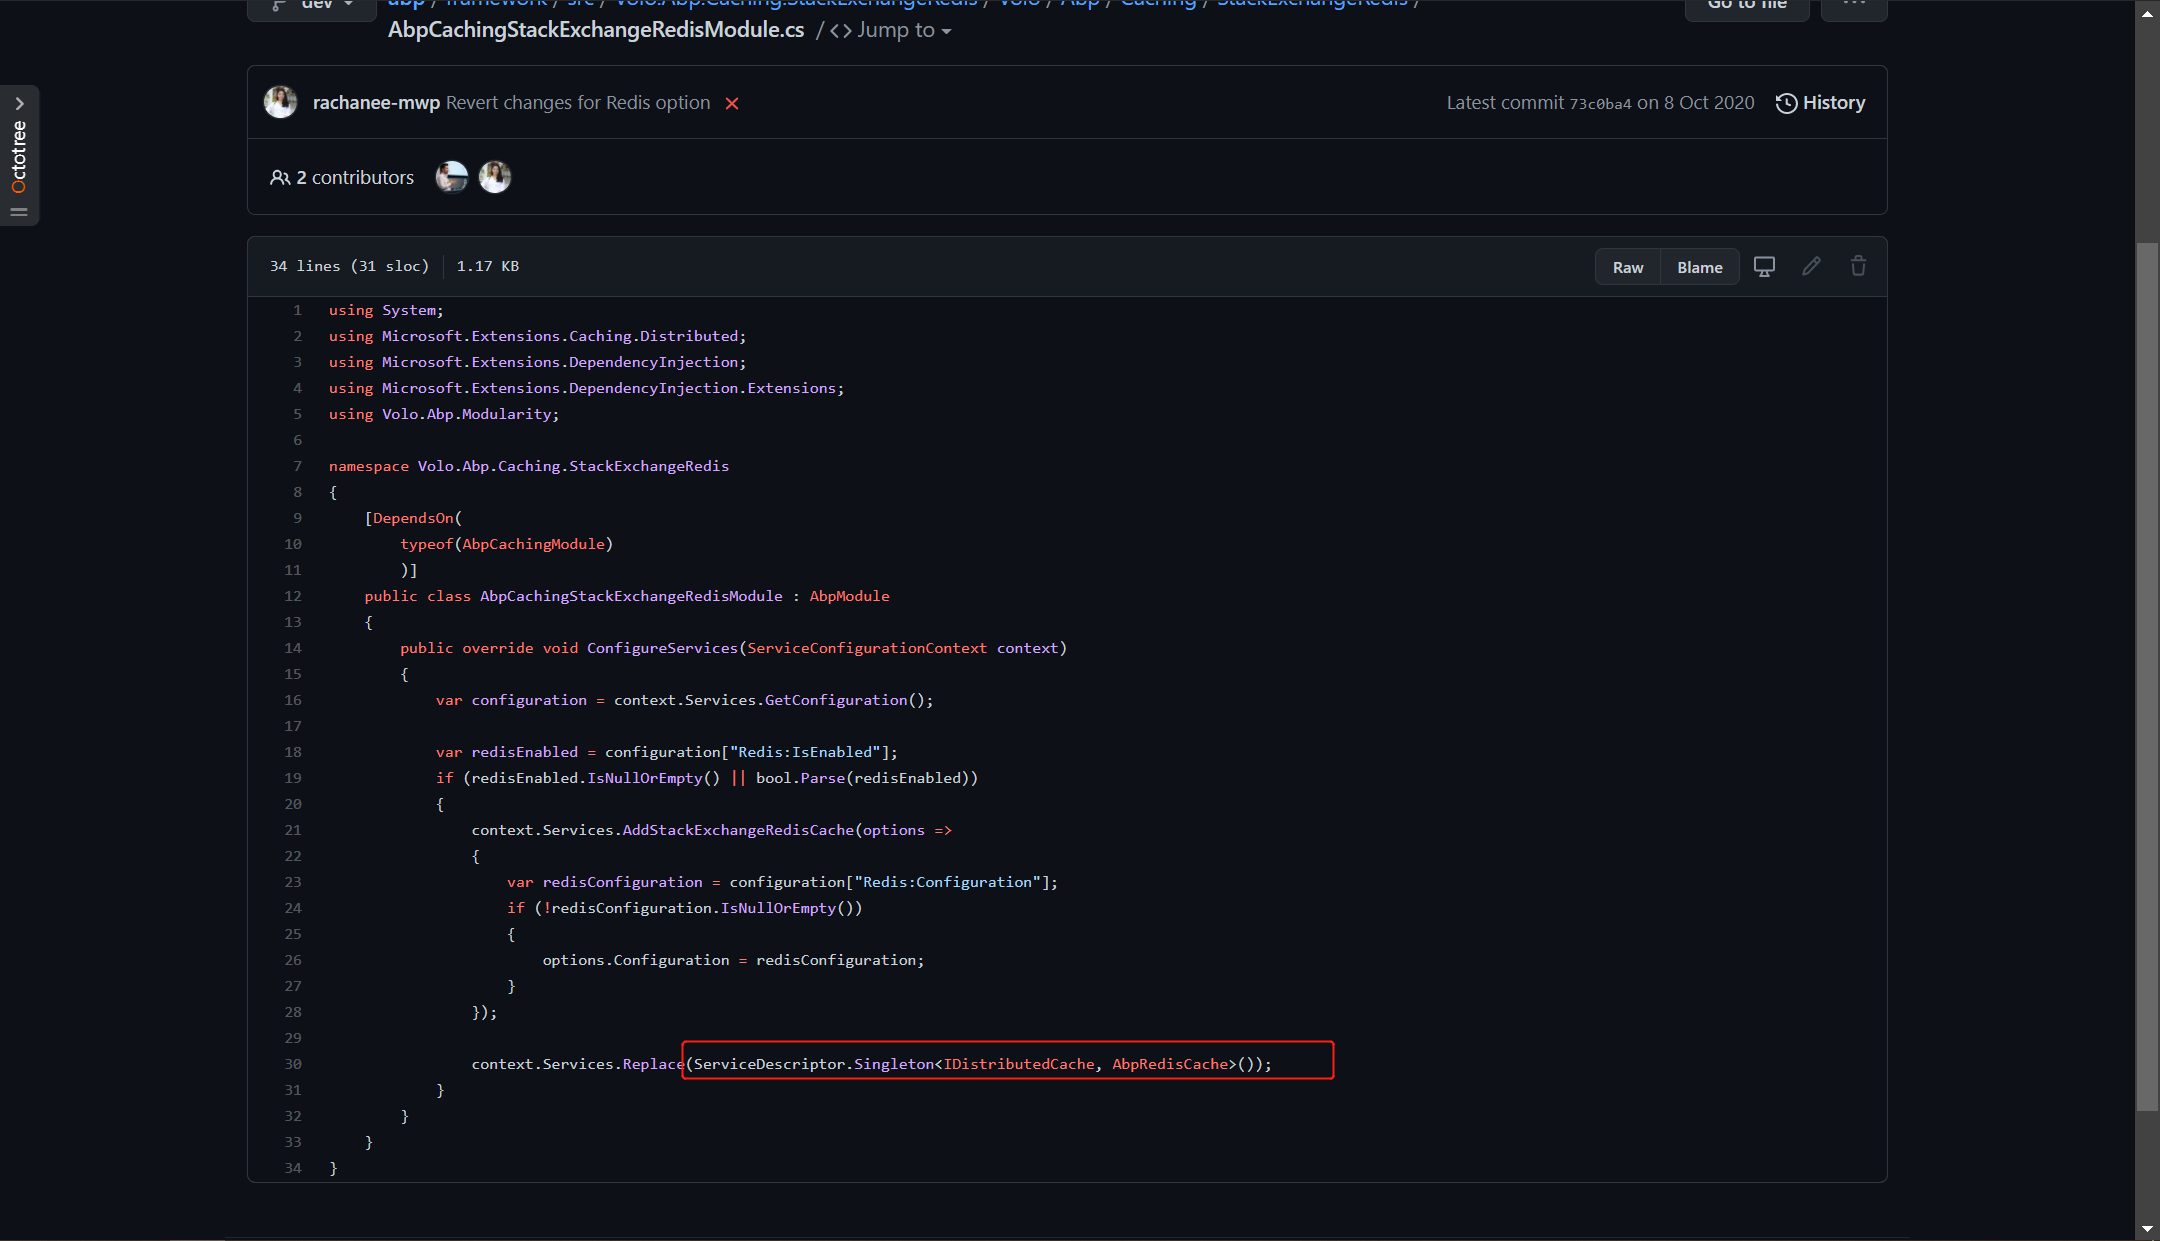
Task: Click the page vertical scrollbar thumb
Action: pyautogui.click(x=2147, y=677)
